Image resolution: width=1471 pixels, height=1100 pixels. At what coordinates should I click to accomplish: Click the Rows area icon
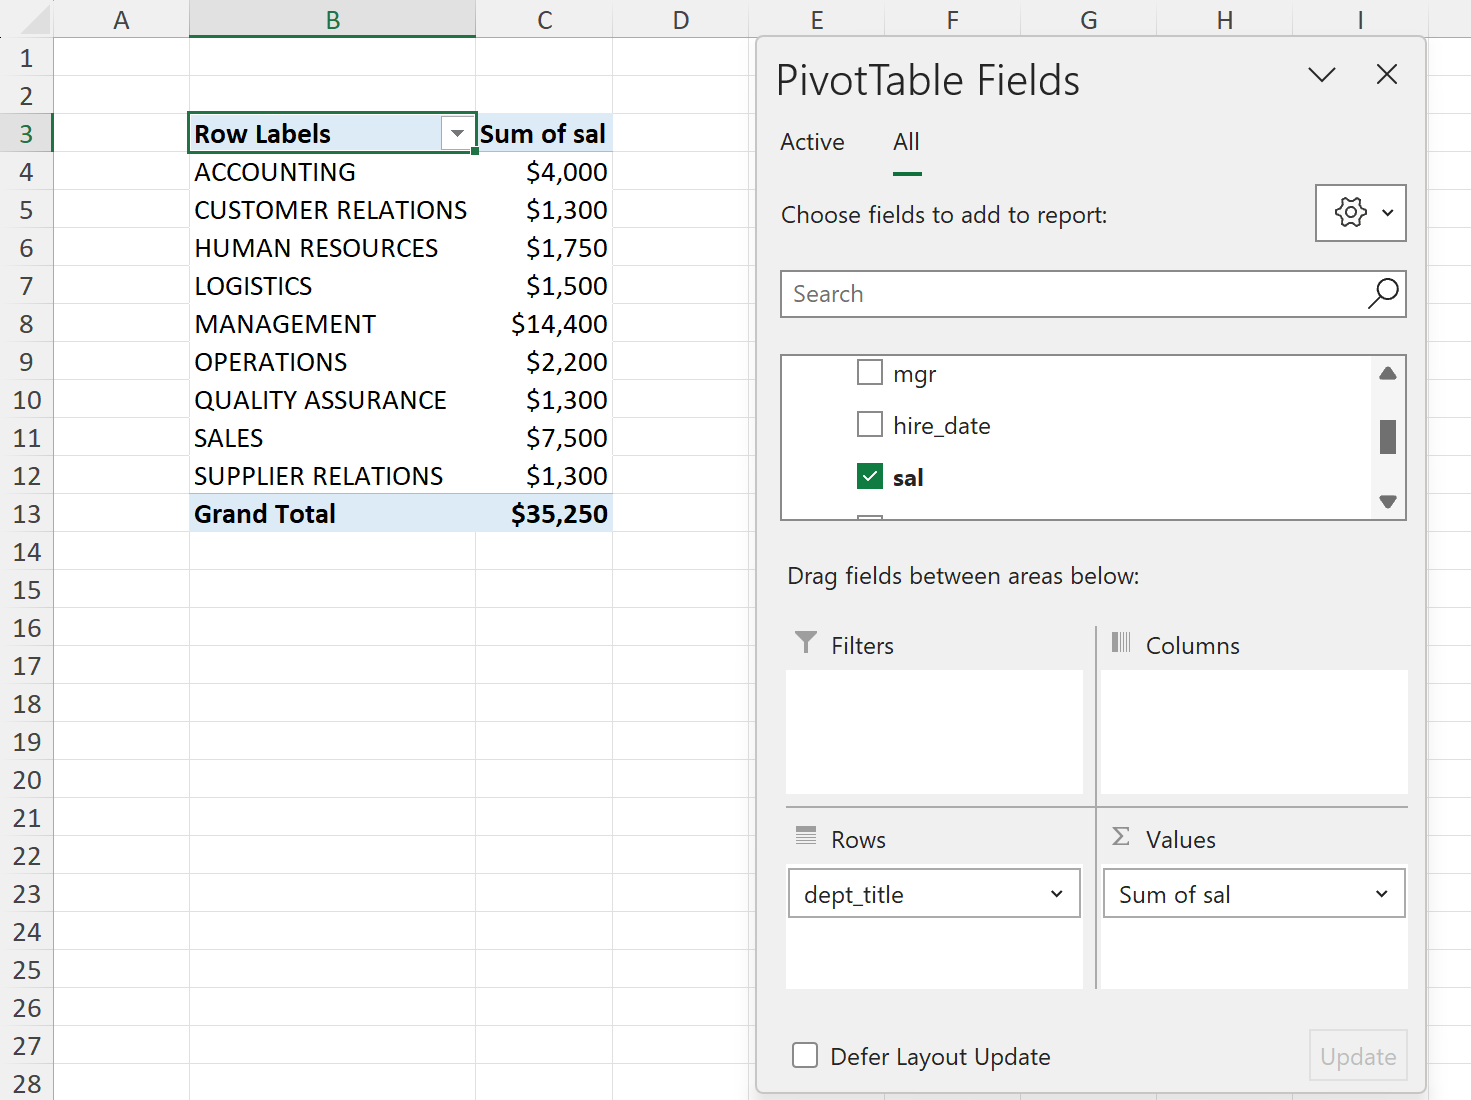tap(806, 837)
